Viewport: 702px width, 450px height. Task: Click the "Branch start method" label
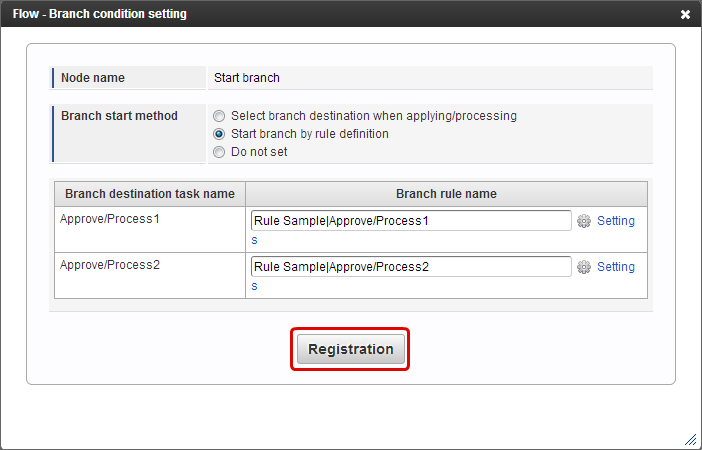[119, 116]
